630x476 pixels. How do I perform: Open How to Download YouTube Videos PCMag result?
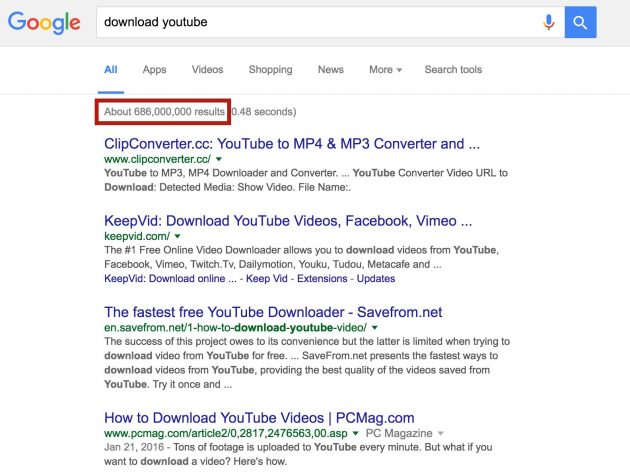(259, 418)
